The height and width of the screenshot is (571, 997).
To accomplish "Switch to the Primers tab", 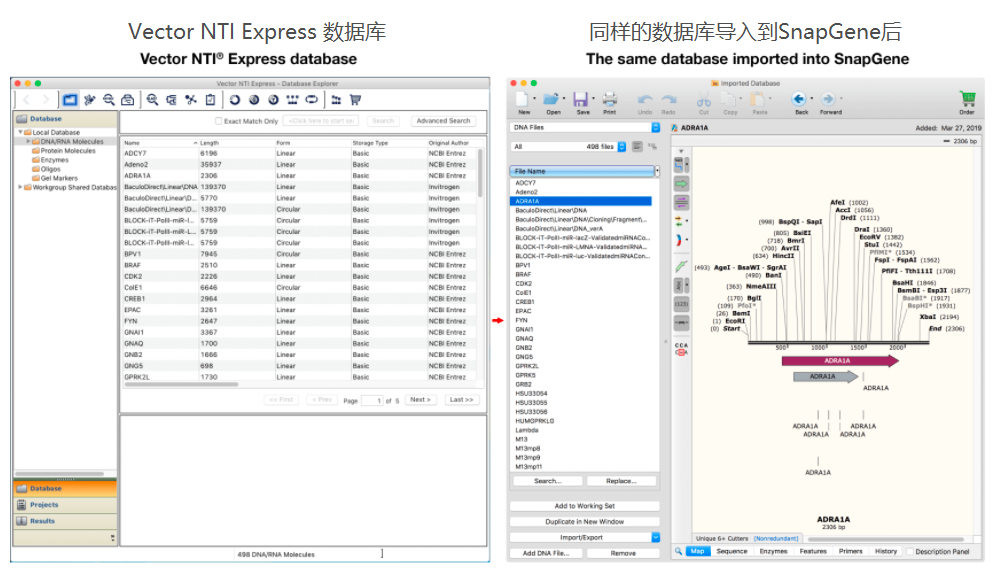I will [850, 551].
